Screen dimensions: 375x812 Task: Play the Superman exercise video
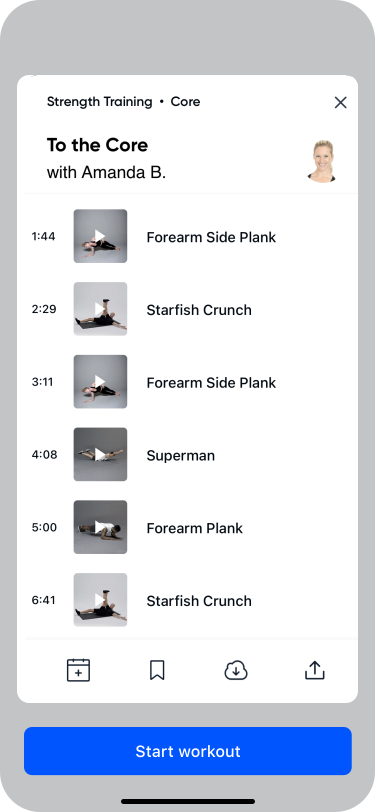tap(100, 454)
